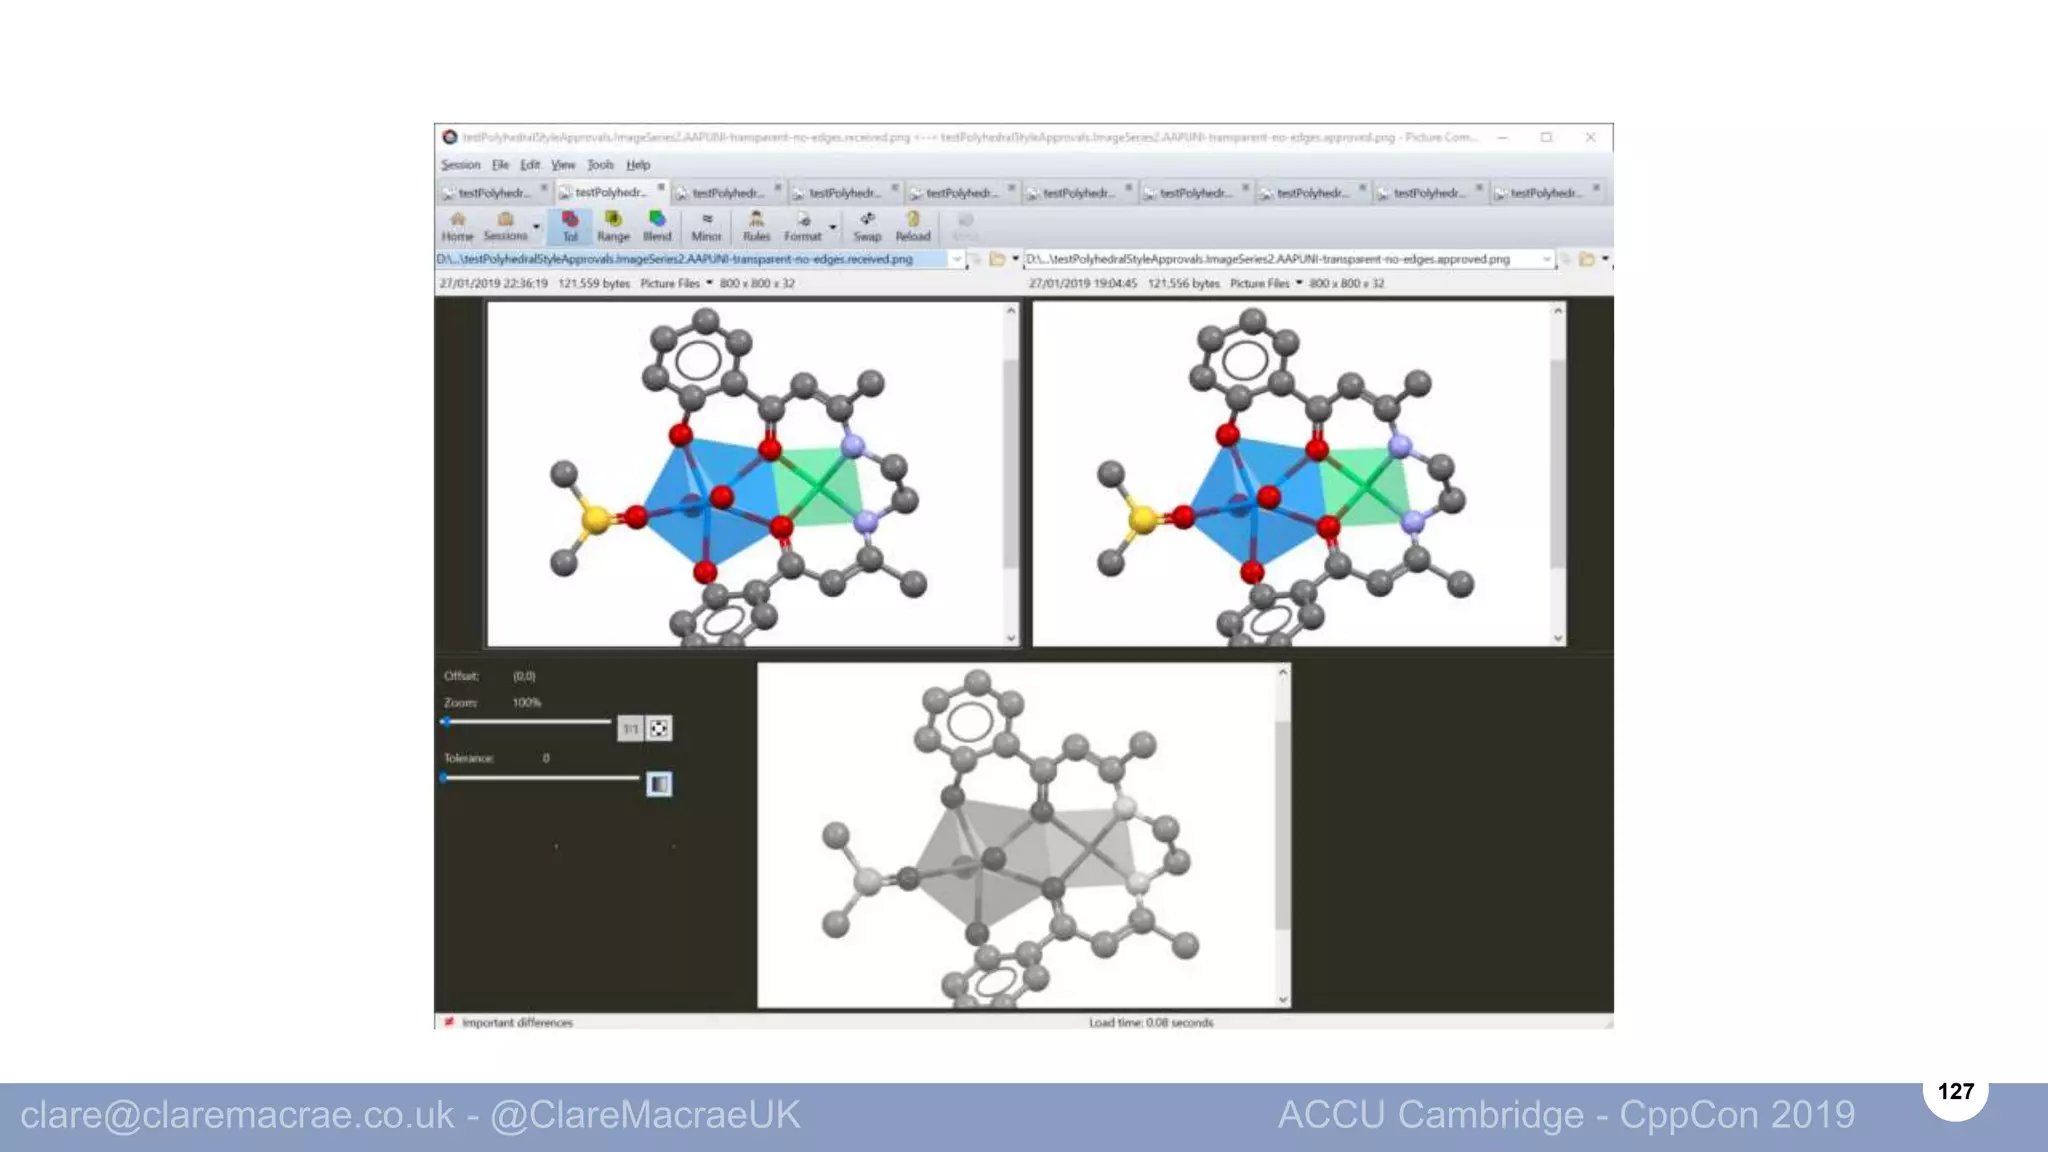The width and height of the screenshot is (2048, 1152).
Task: Open the left Picture Files format dropdown
Action: [709, 283]
